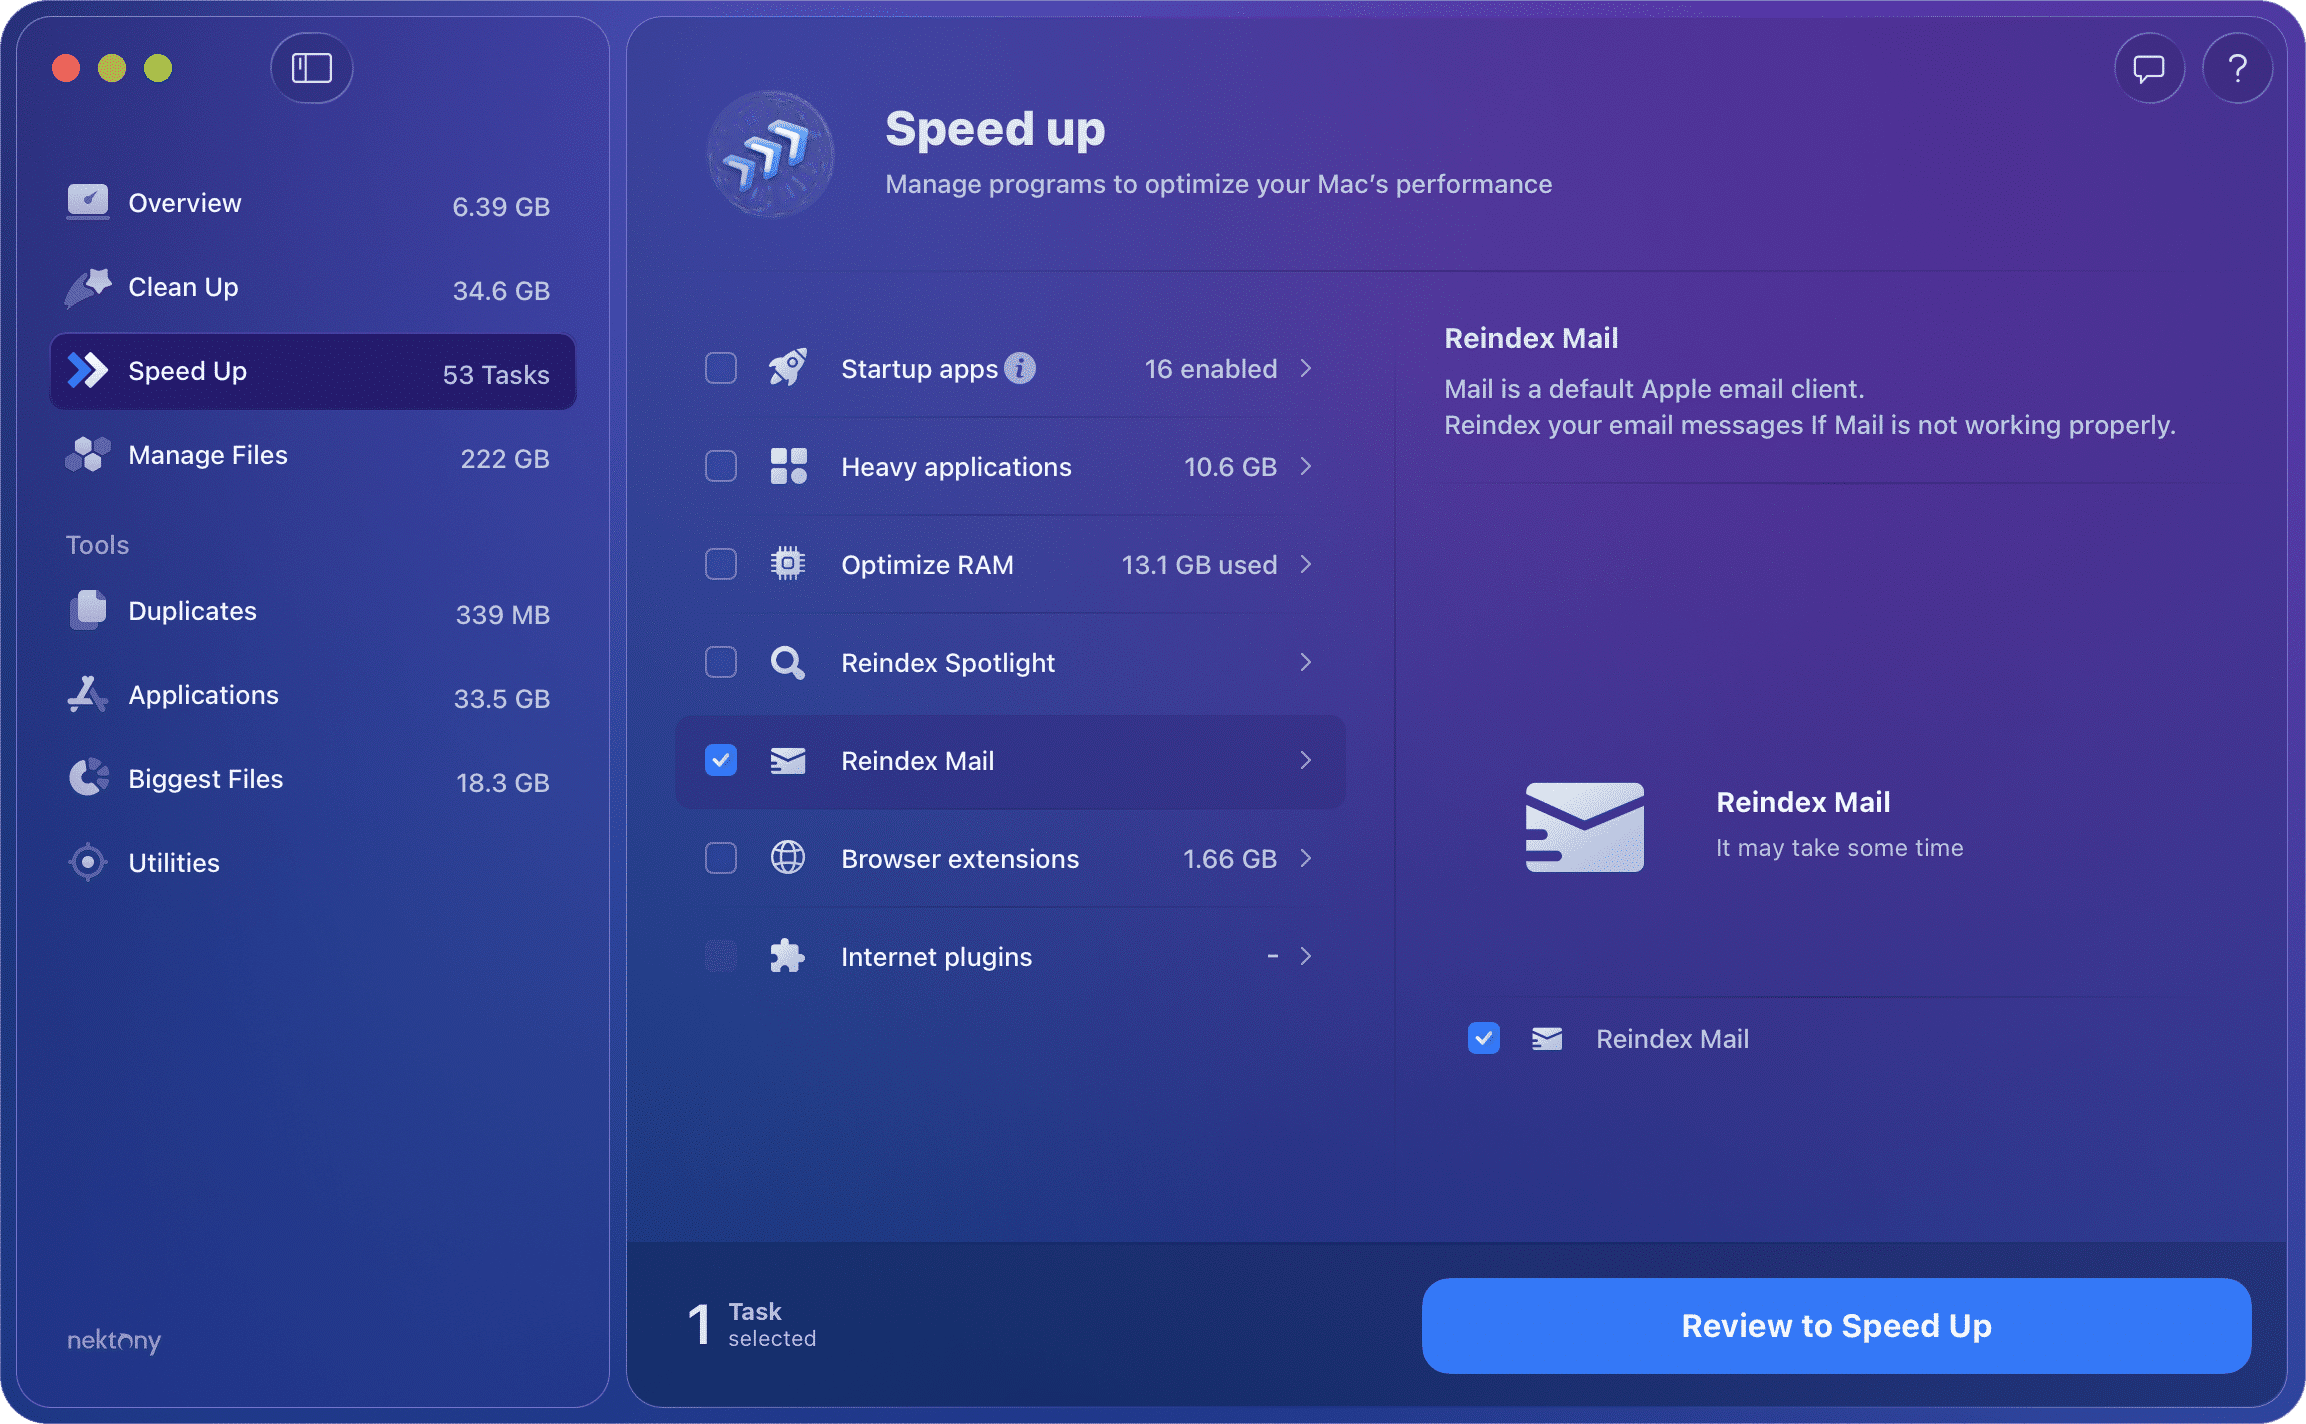Open the Utilities section
The width and height of the screenshot is (2306, 1424).
click(174, 862)
